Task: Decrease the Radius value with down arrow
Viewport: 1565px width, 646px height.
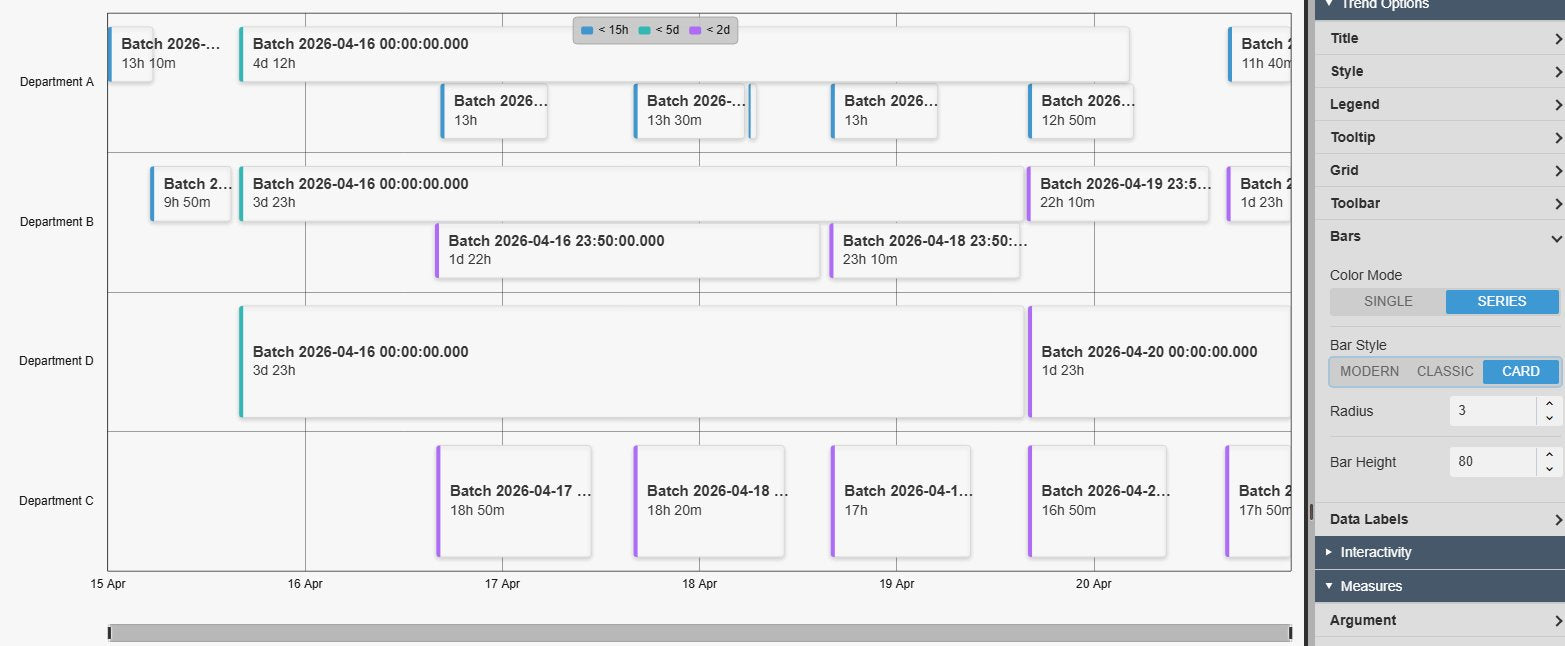Action: click(1548, 418)
